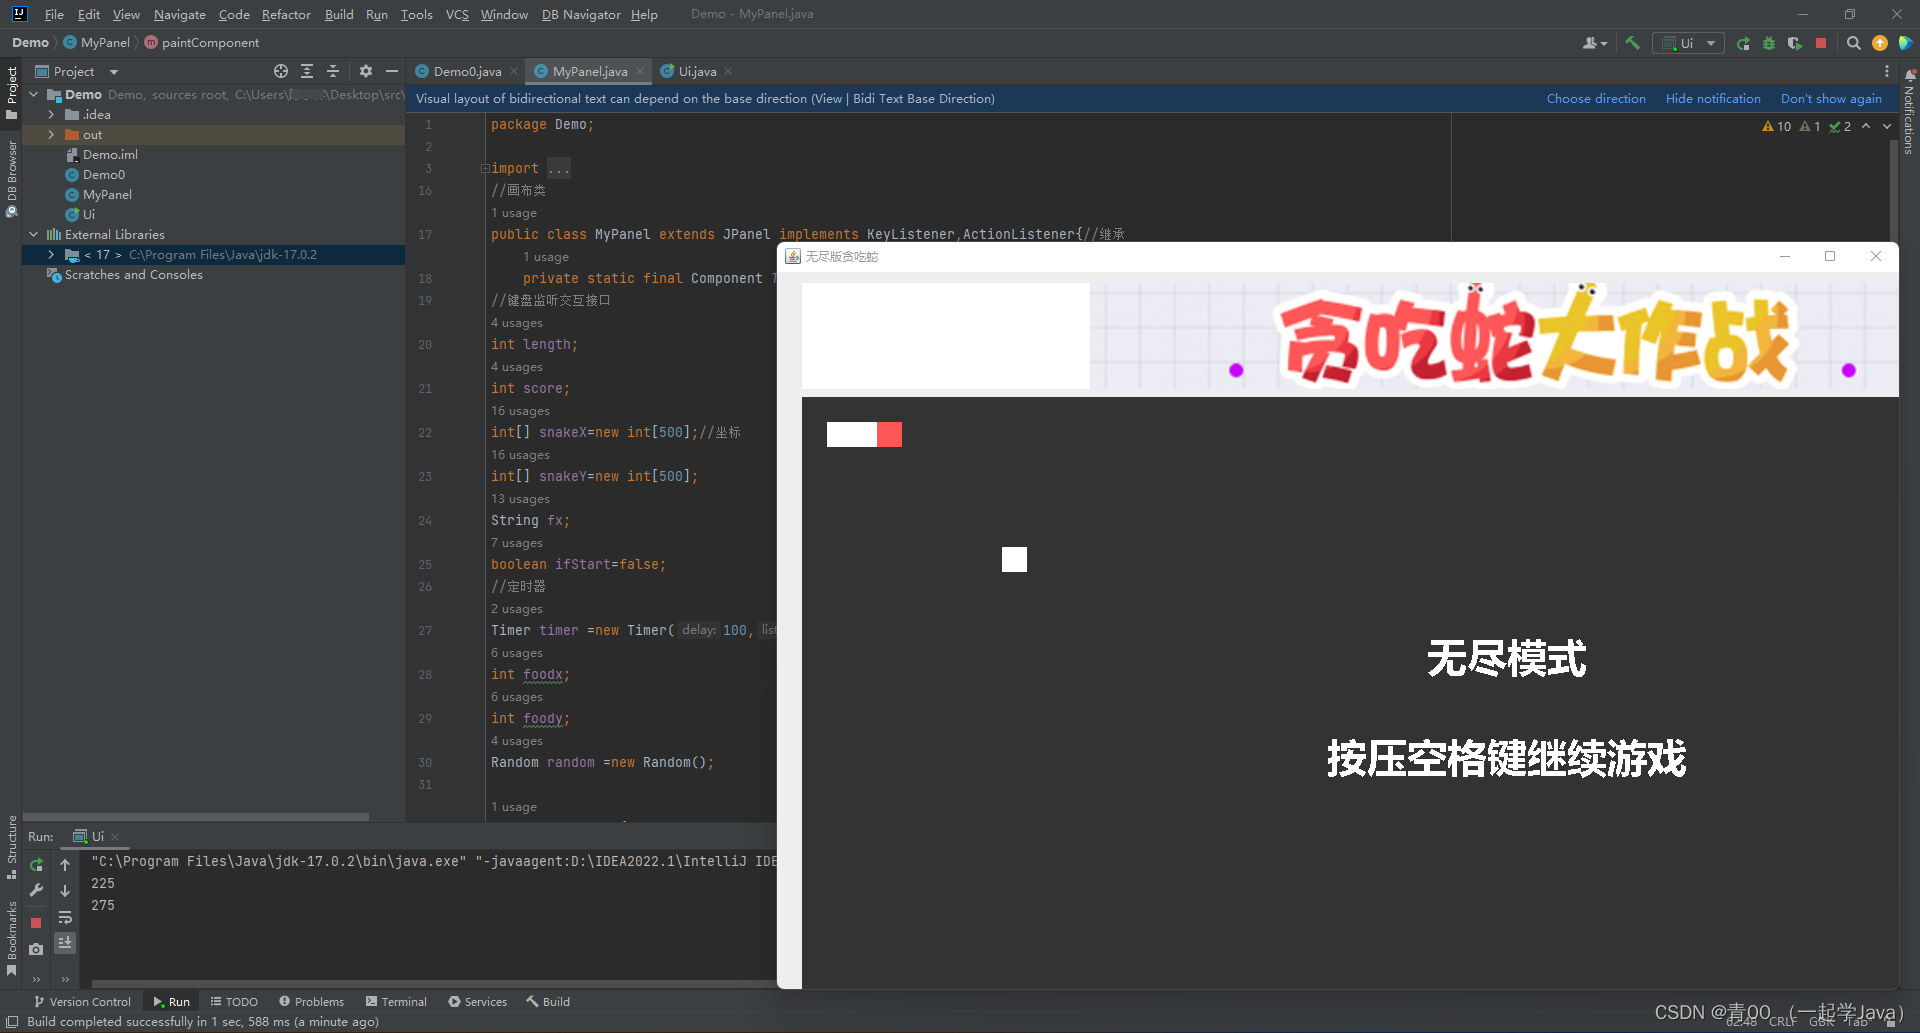Toggle Bookmarks side panel

pos(12,938)
